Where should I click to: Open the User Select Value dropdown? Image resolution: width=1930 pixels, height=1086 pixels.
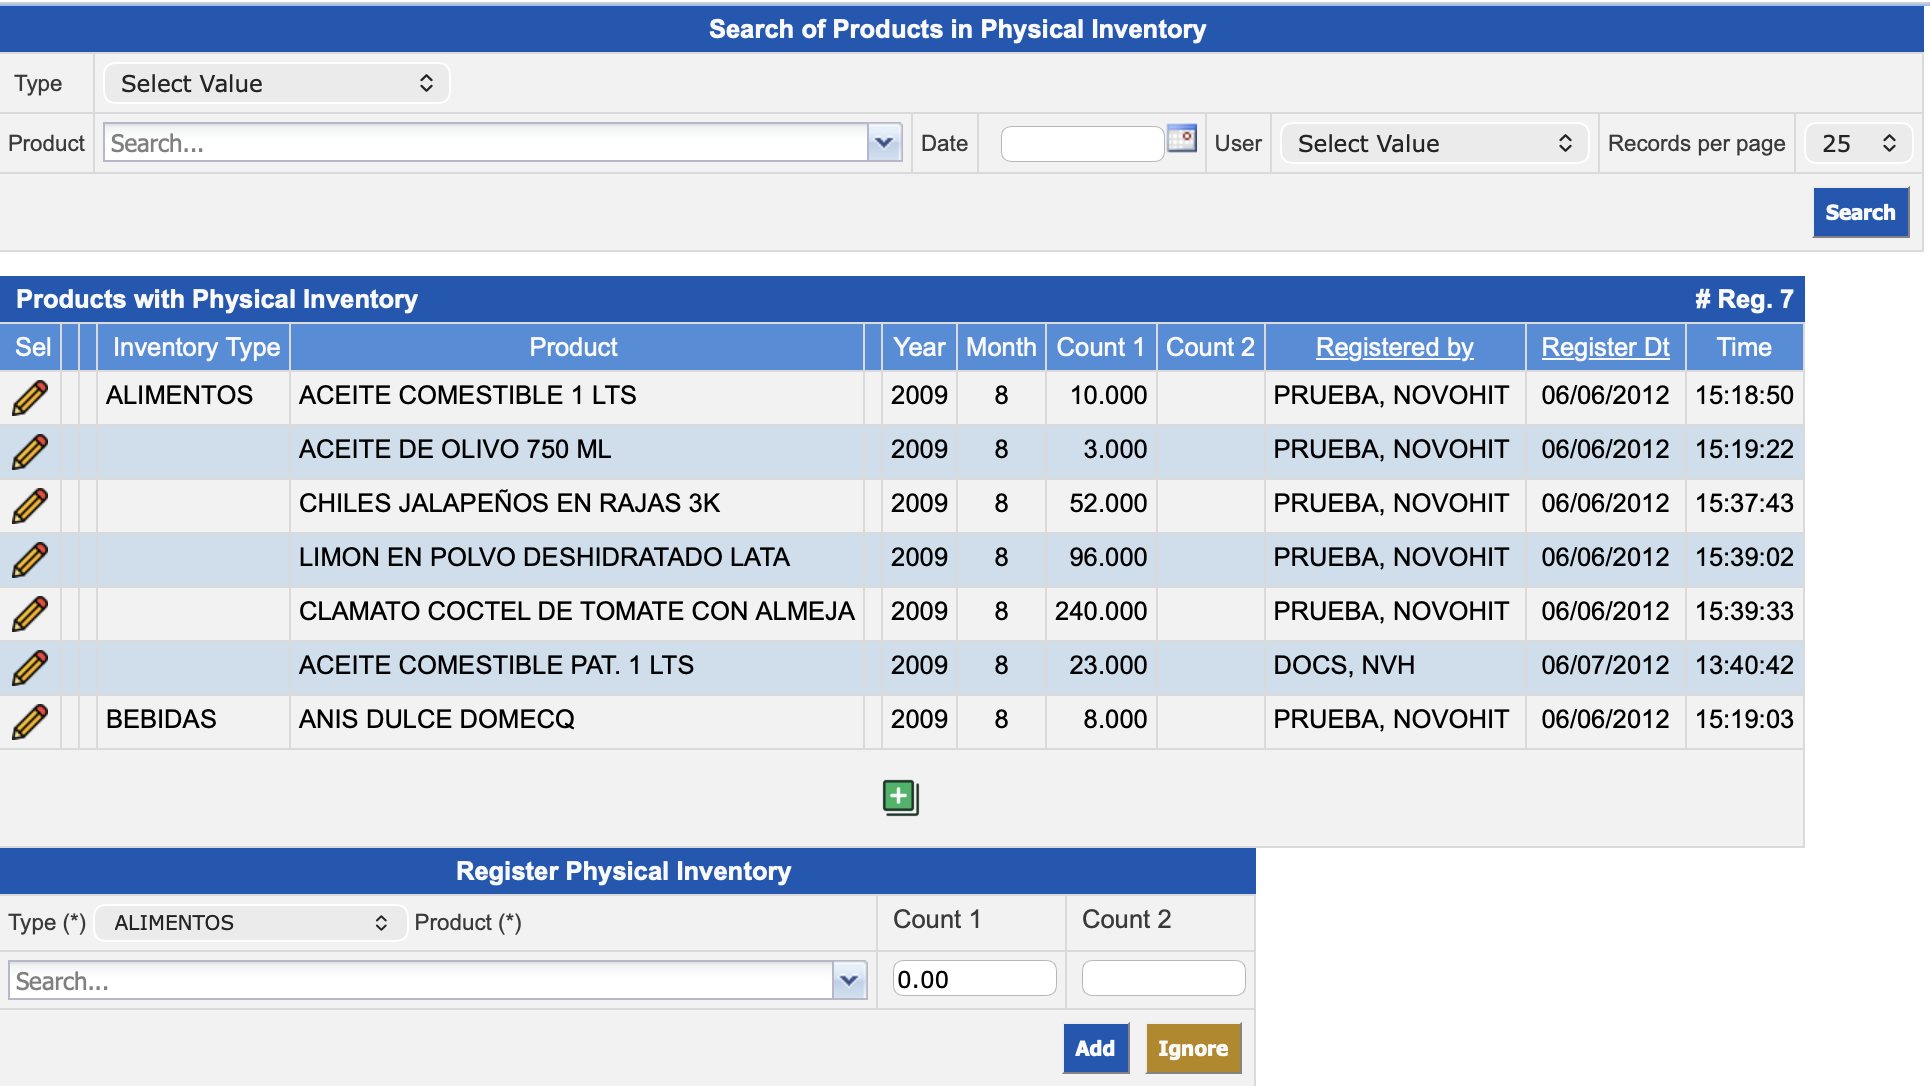(x=1433, y=144)
